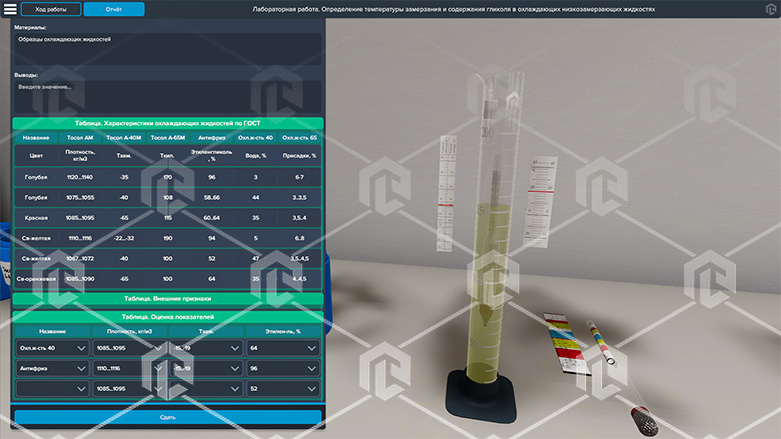Click the floating scale card left of cylinder

click(x=446, y=193)
